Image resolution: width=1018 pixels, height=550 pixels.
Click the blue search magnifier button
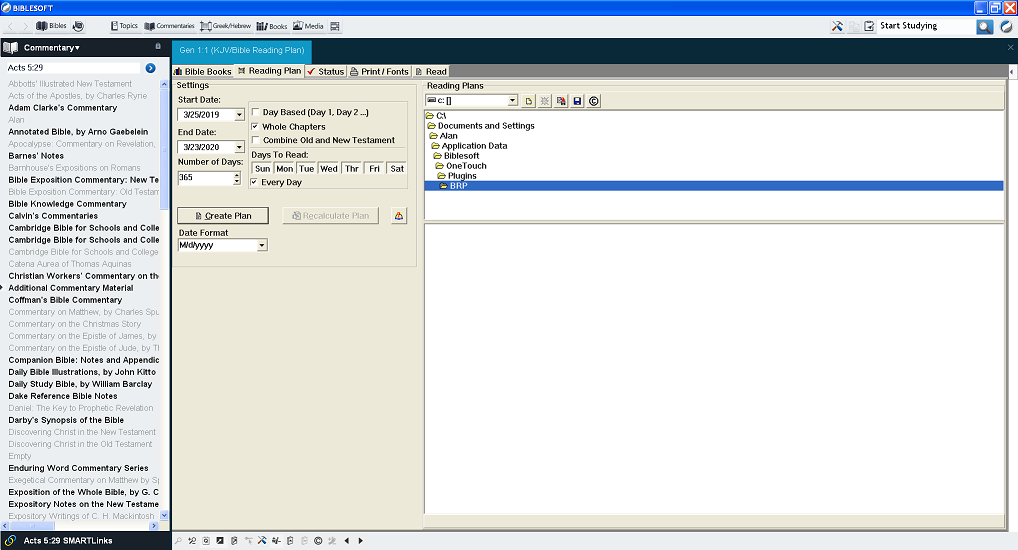pyautogui.click(x=985, y=27)
